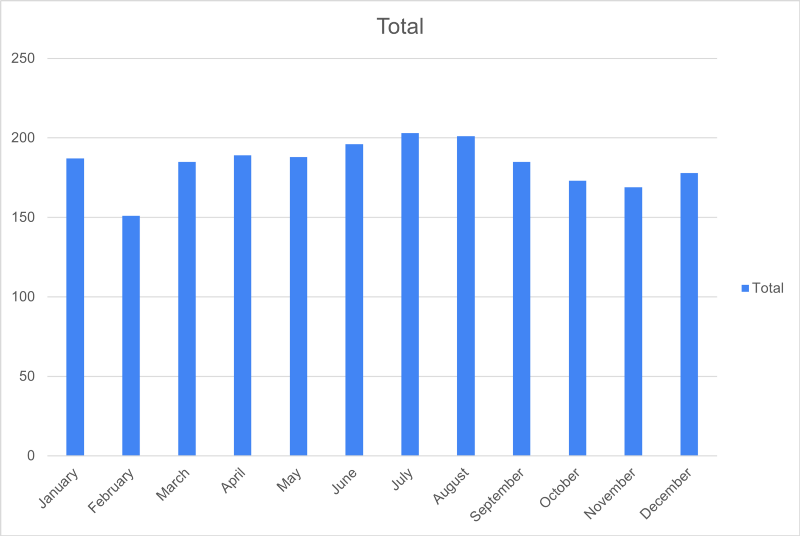Viewport: 800px width, 536px height.
Task: Click the 250 value on vertical axis
Action: pos(24,58)
